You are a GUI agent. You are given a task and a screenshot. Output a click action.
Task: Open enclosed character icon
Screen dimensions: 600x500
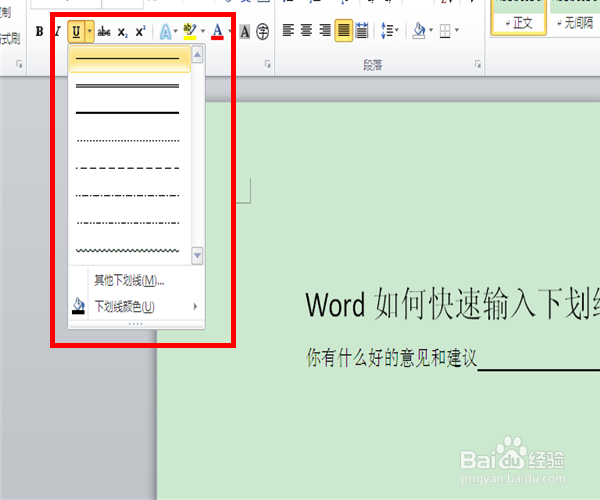tap(262, 32)
